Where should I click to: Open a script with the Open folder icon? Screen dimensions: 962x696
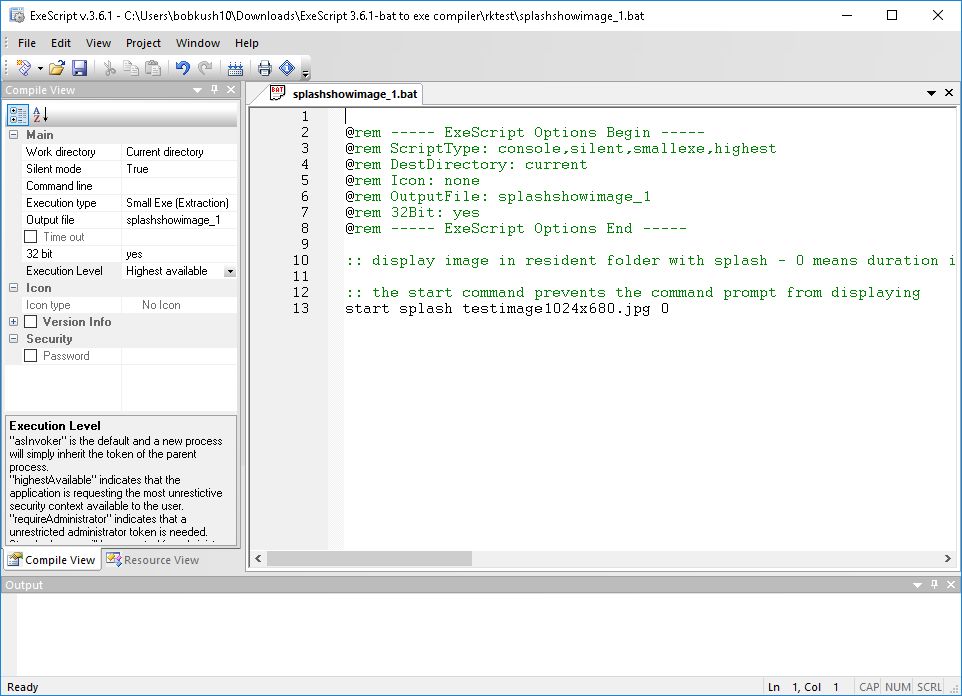click(56, 67)
